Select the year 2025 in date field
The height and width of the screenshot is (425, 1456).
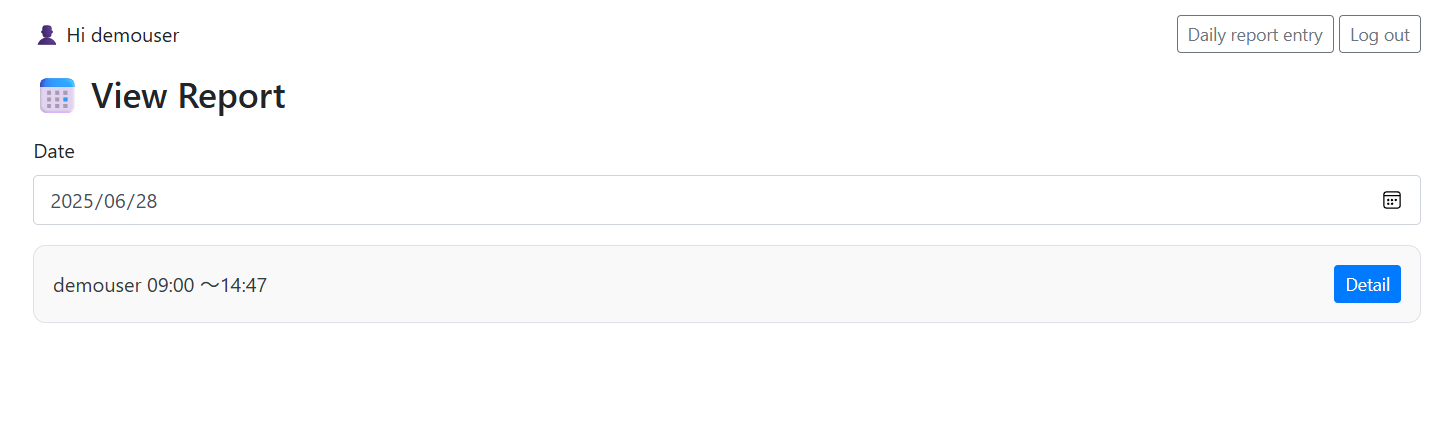pos(72,201)
